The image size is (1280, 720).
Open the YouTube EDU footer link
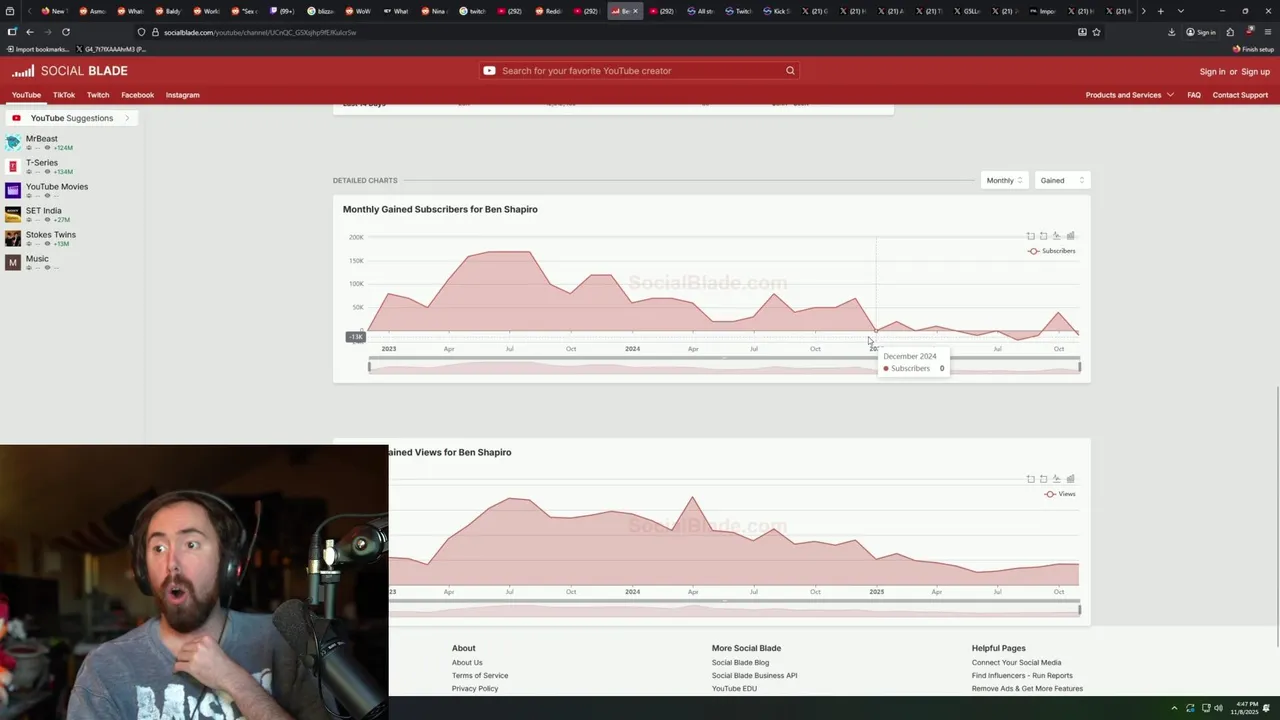coord(734,688)
